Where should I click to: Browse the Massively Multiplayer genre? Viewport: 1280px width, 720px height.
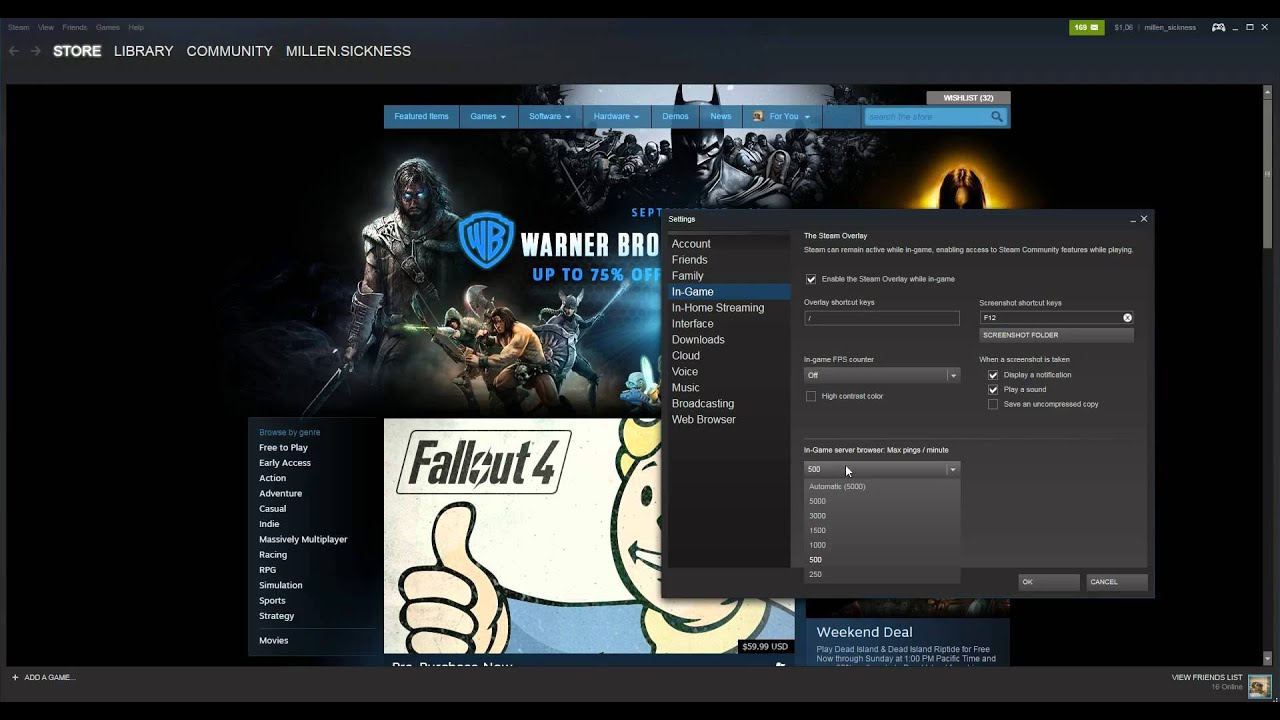[x=303, y=540]
